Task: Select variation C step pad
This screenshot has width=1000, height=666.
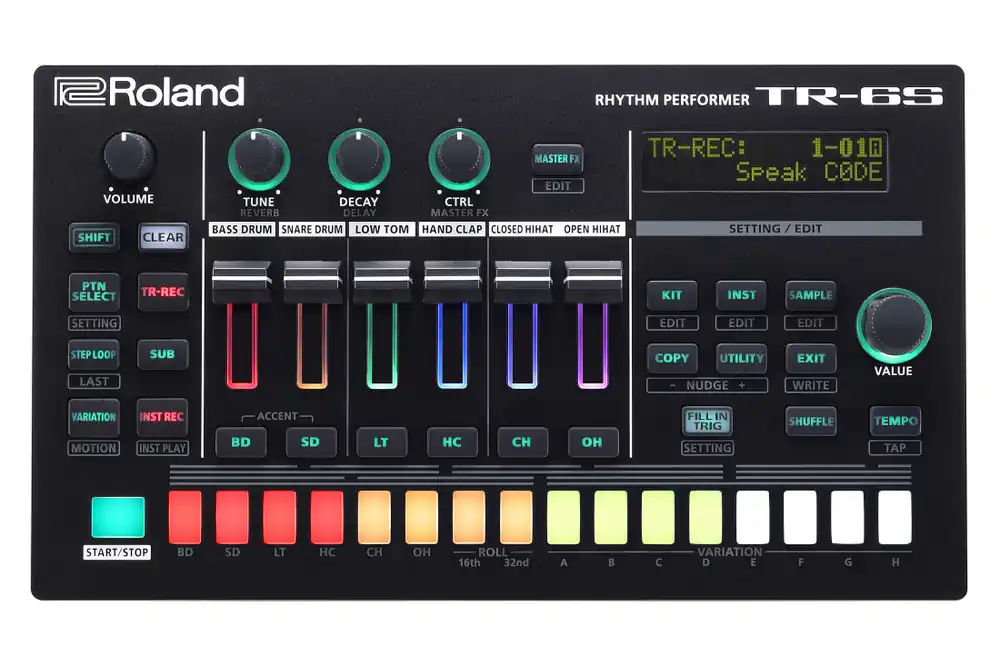Action: pyautogui.click(x=658, y=517)
